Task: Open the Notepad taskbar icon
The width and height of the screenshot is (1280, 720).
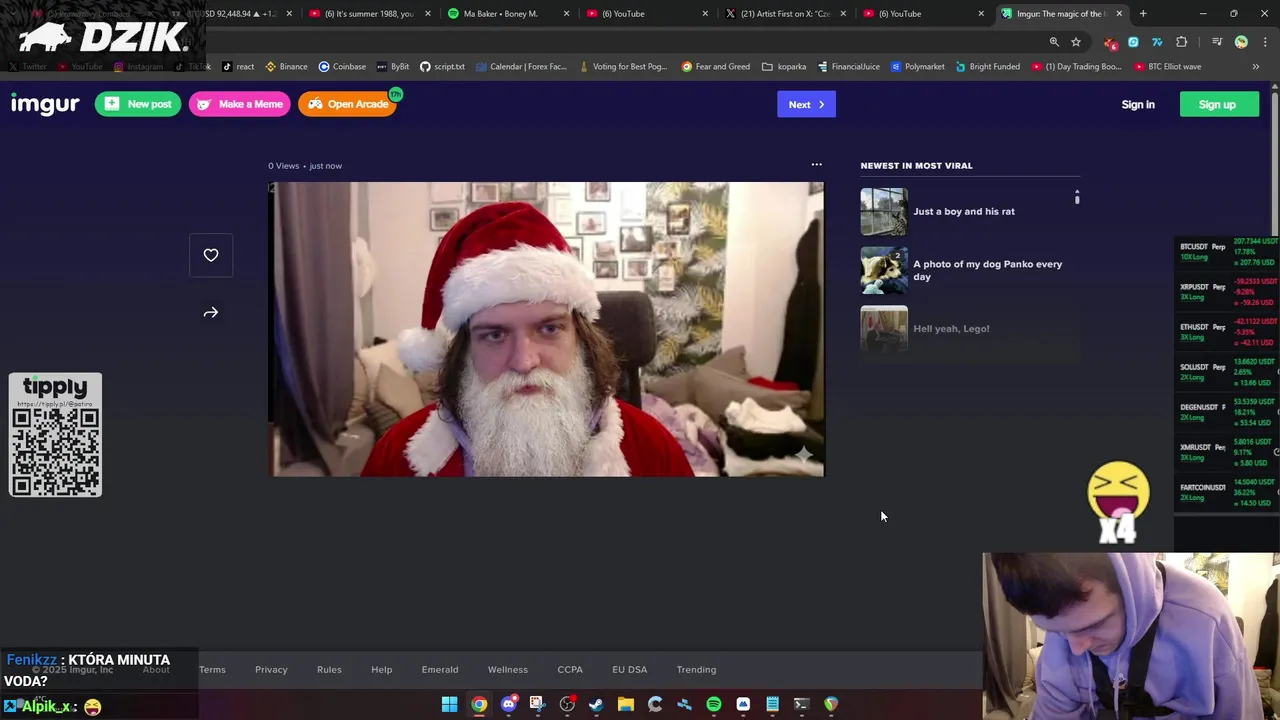Action: (772, 705)
